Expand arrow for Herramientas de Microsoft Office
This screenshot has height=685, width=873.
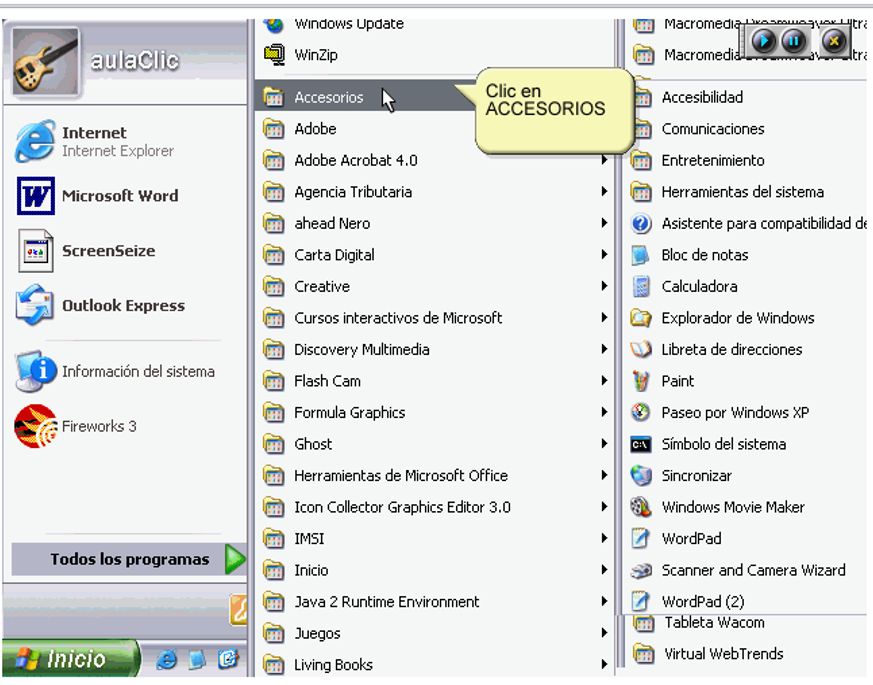coord(604,476)
